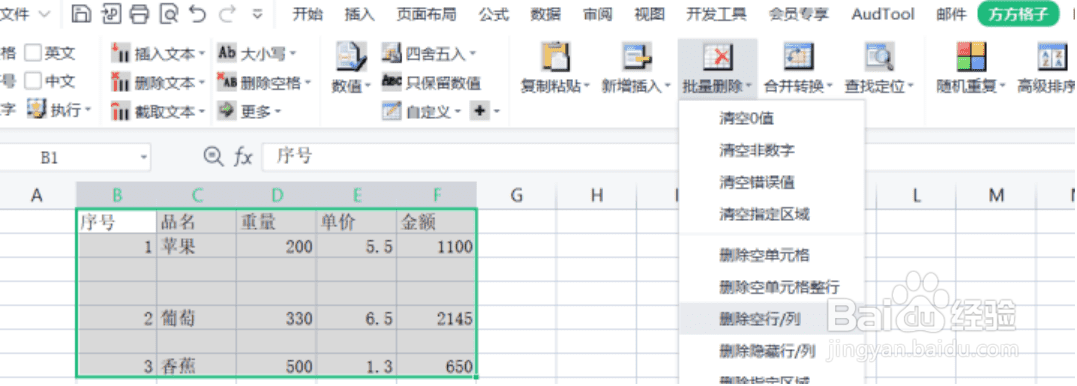This screenshot has height=386, width=1077.
Task: Expand the 插入文本 dropdown arrow
Action: point(201,54)
